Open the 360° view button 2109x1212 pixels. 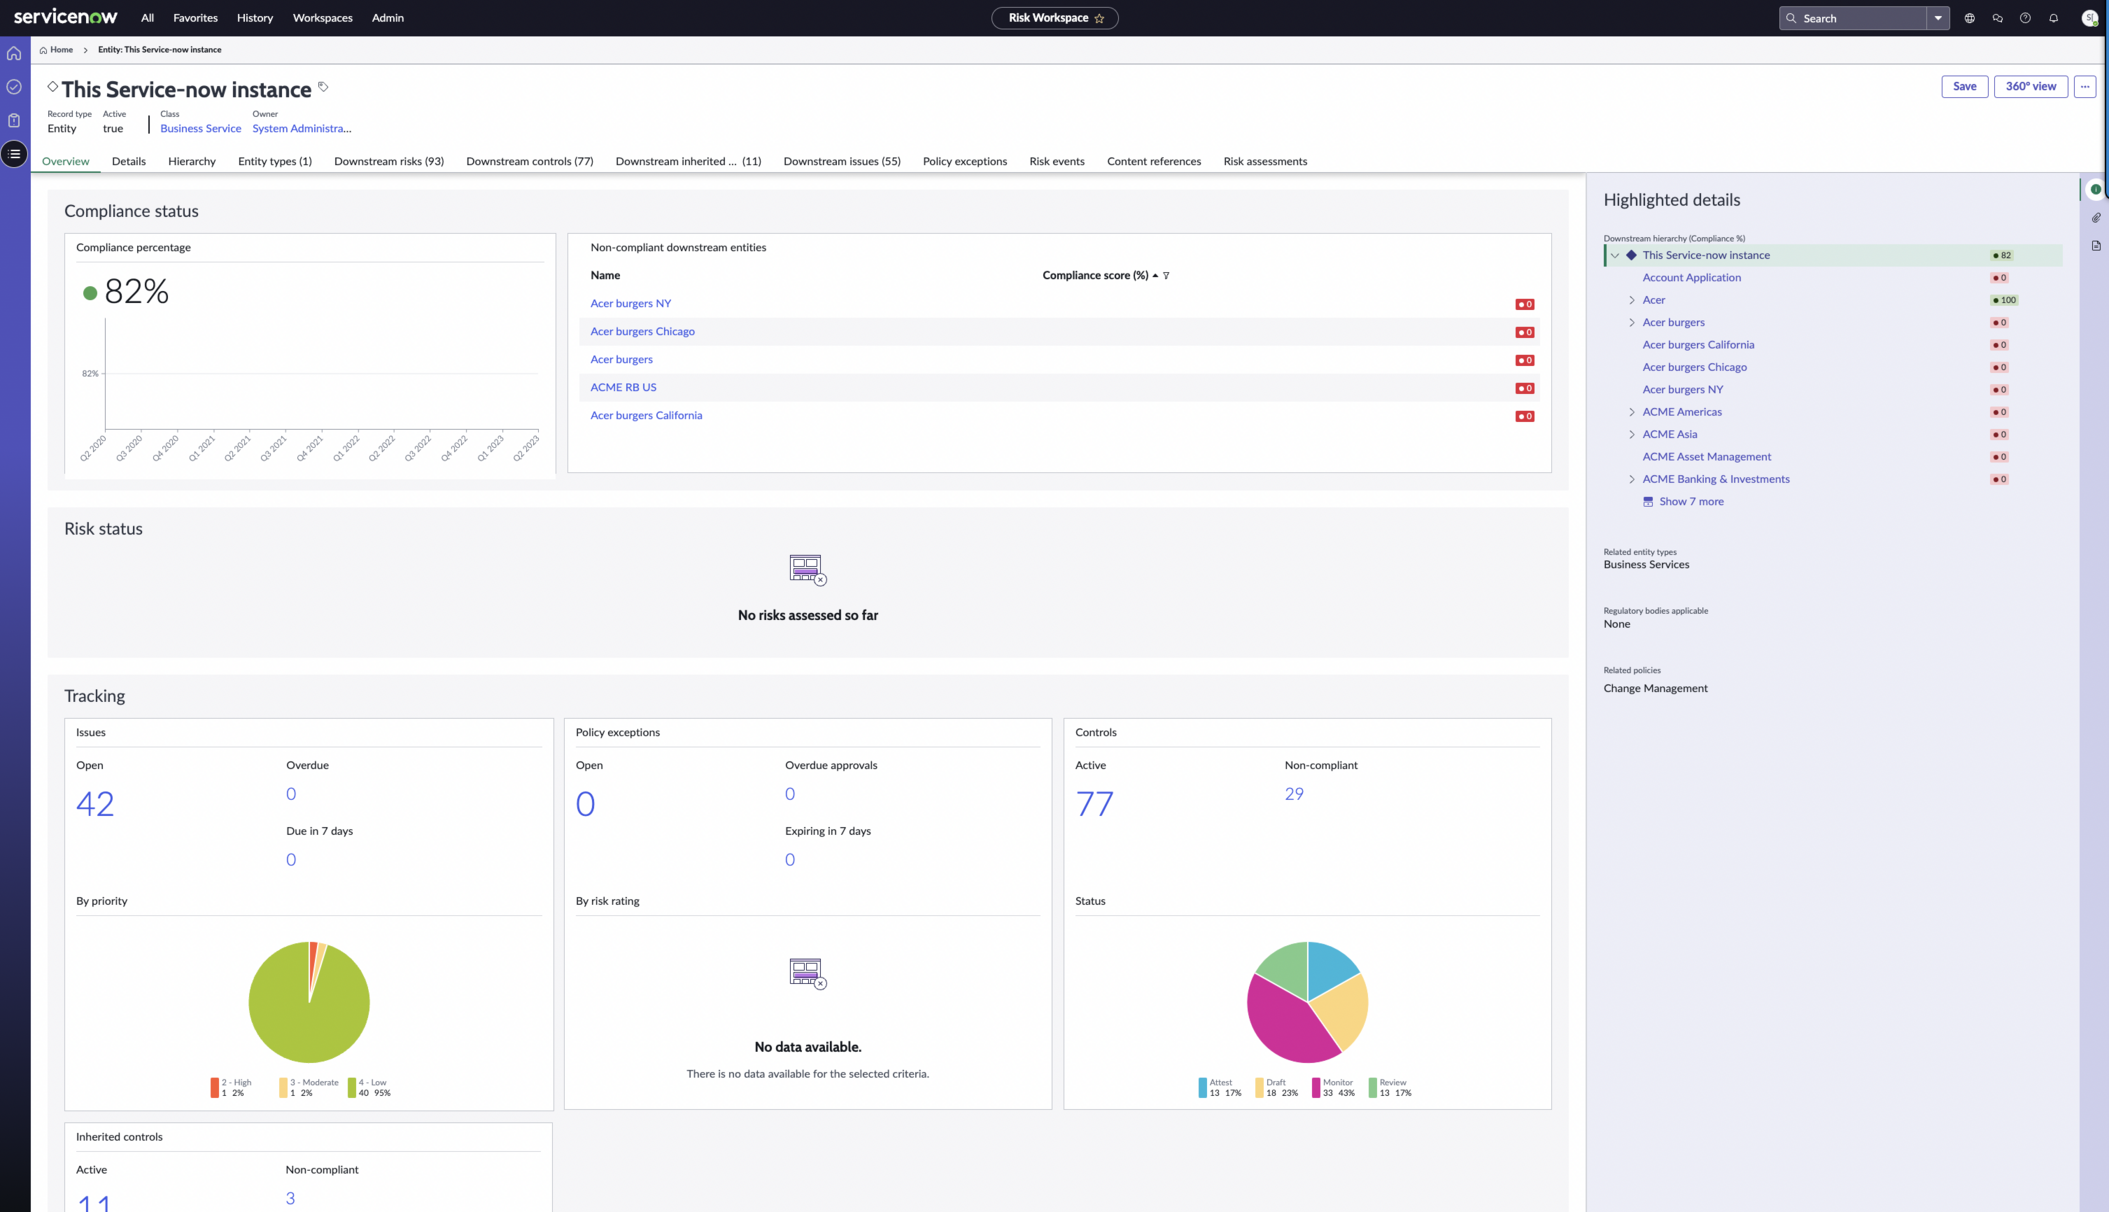tap(2031, 86)
